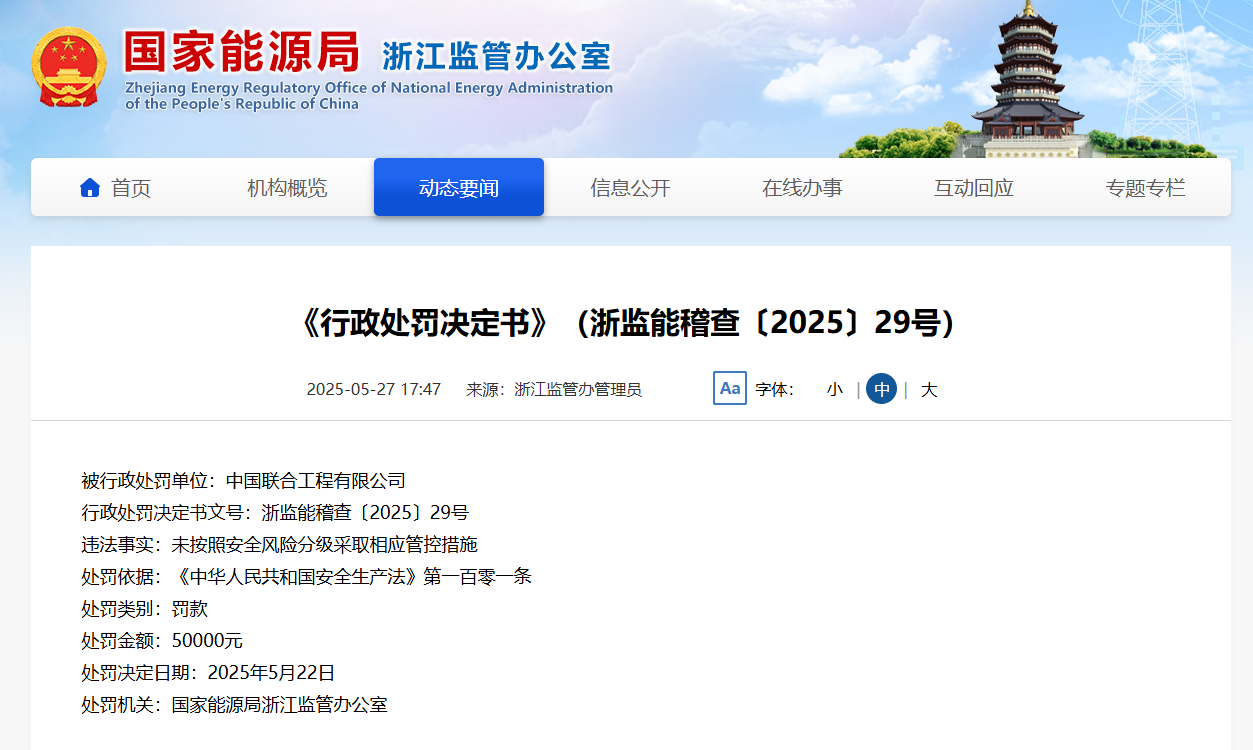Viewport: 1253px width, 750px height.
Task: Open the 机构概览 navigation item
Action: coord(287,187)
